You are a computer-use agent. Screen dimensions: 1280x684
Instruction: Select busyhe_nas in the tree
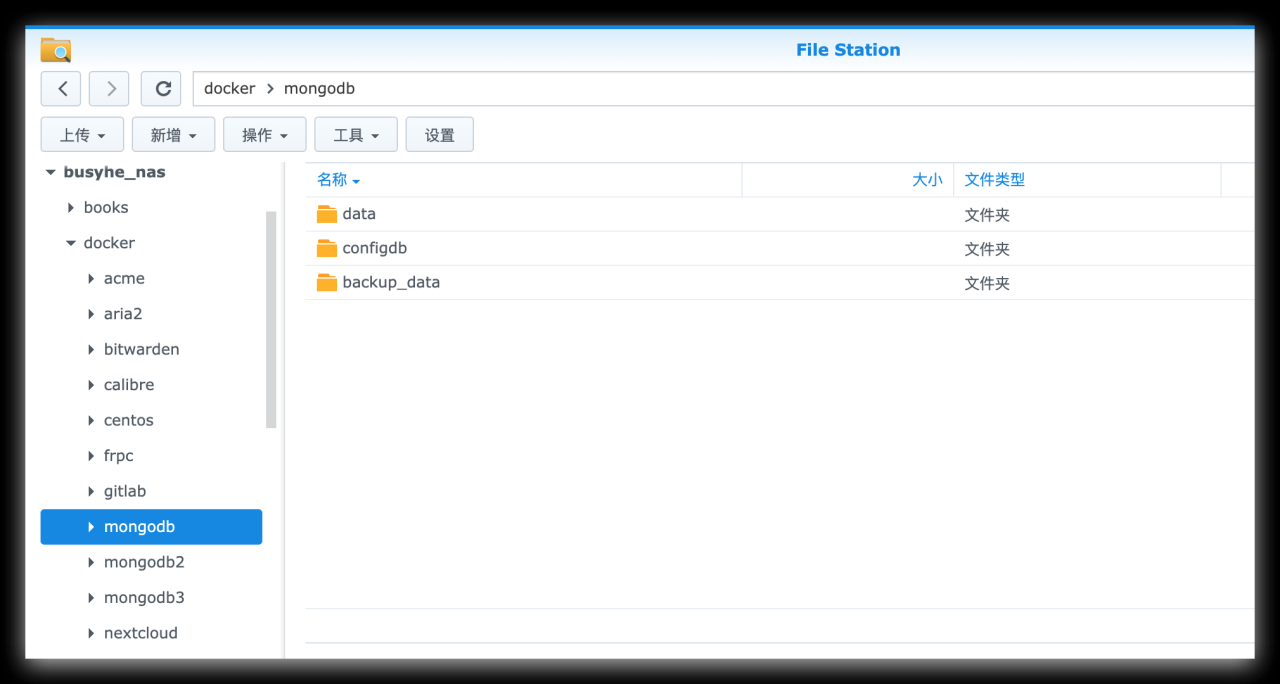tap(114, 172)
